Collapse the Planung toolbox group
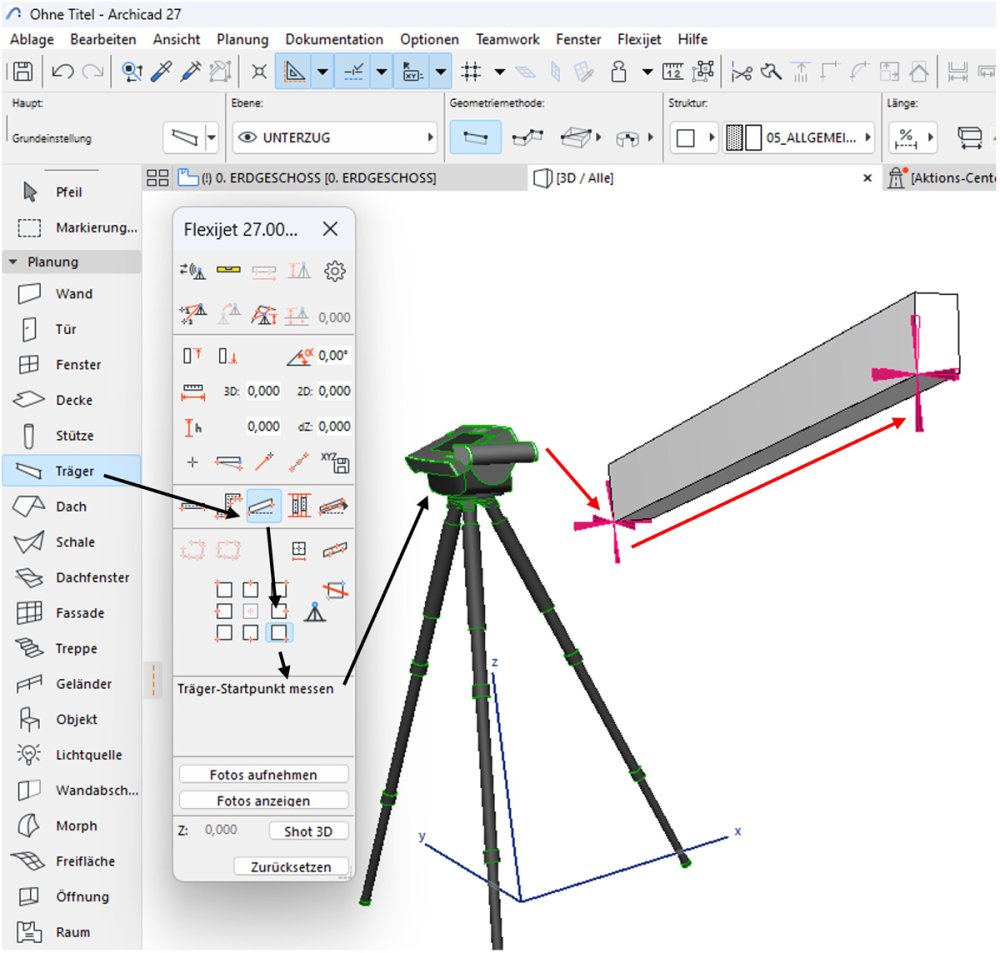Viewport: 1000px width, 953px height. tap(13, 262)
